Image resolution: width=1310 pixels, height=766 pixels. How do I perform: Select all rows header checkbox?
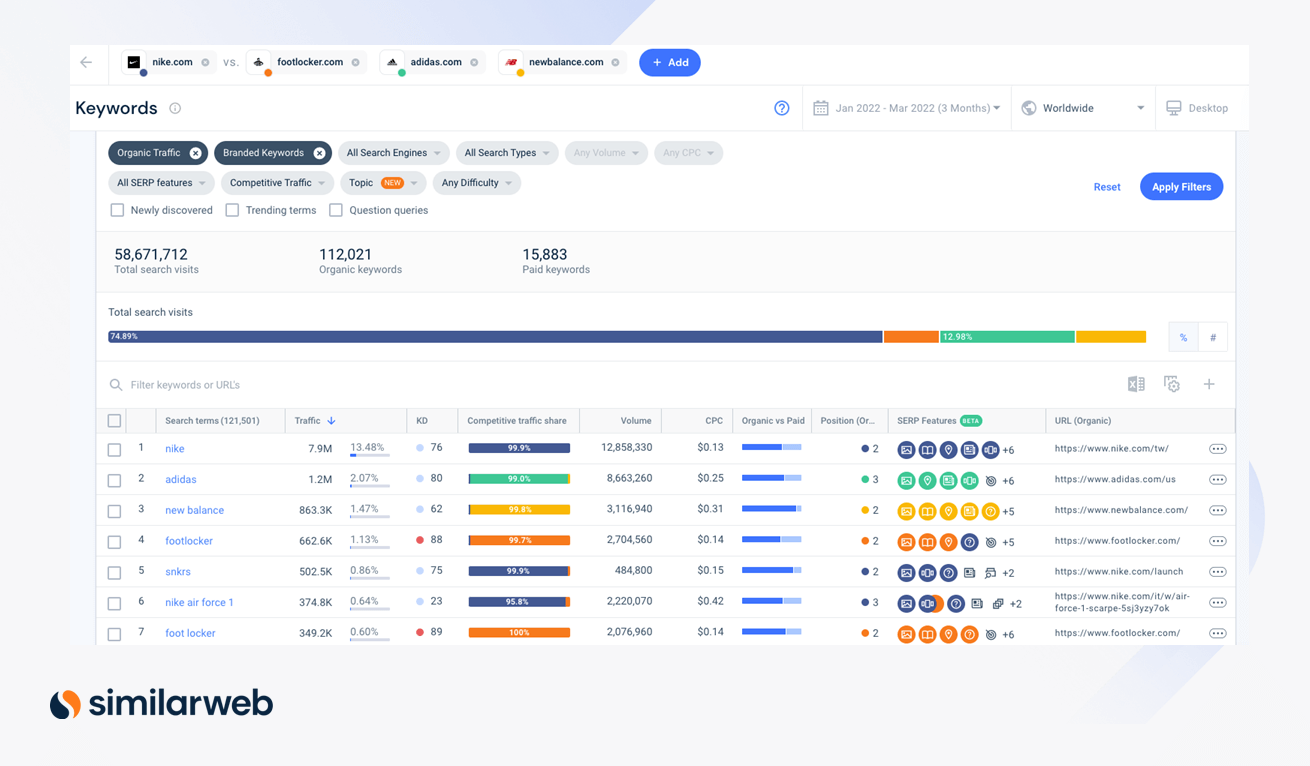pyautogui.click(x=114, y=421)
